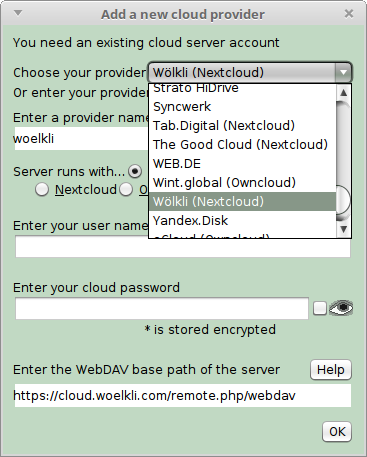Tick the show password checkbox
367x457 pixels.
[x=320, y=308]
